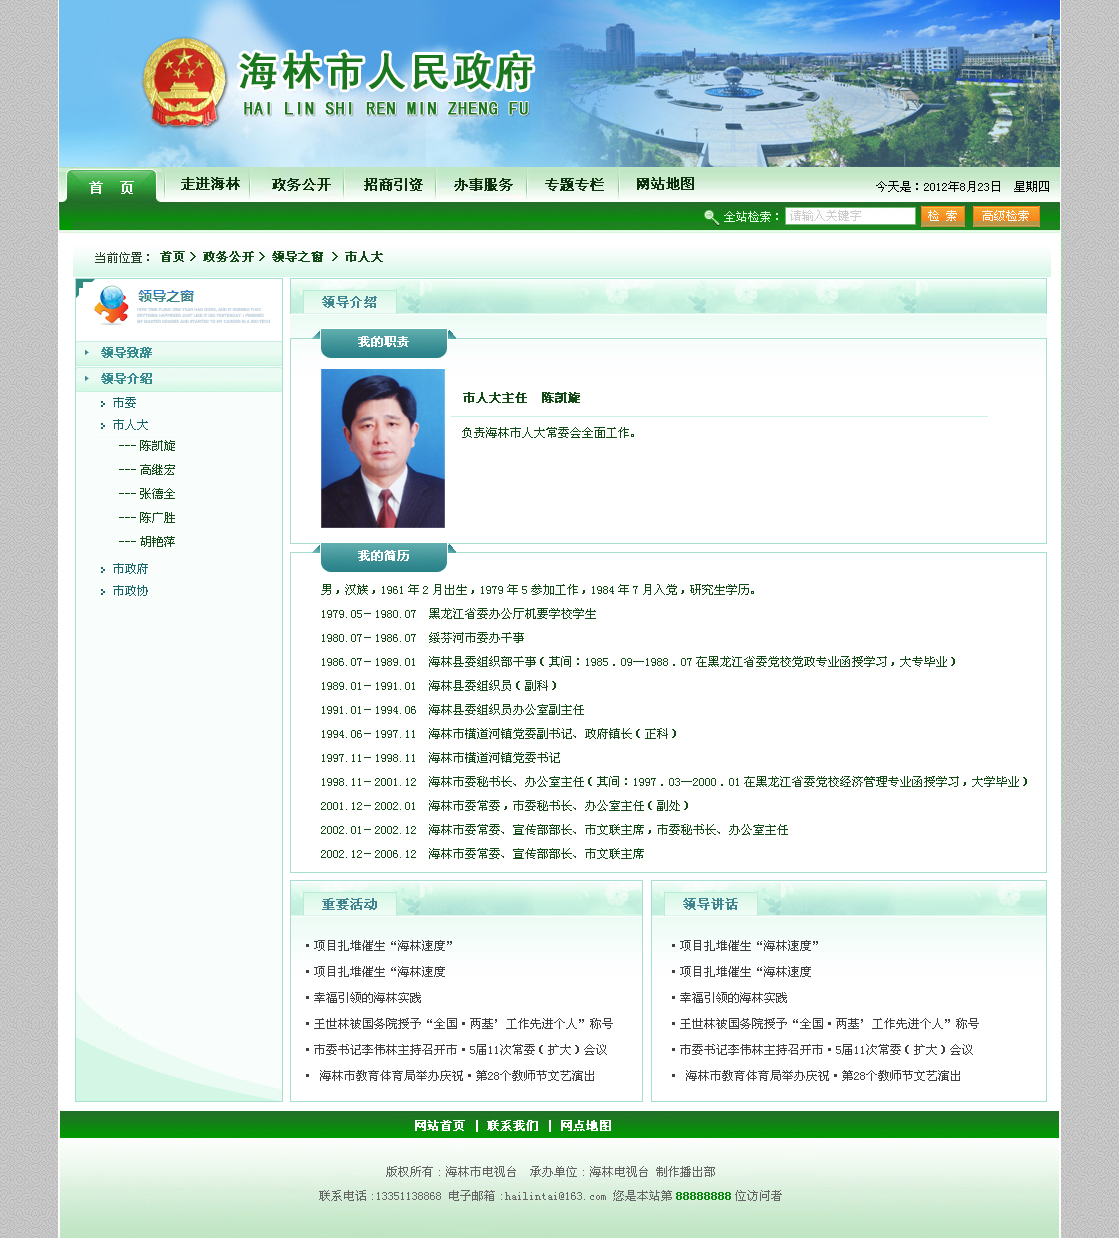Go to 首页 in breadcrumb
Image resolution: width=1119 pixels, height=1238 pixels.
172,257
